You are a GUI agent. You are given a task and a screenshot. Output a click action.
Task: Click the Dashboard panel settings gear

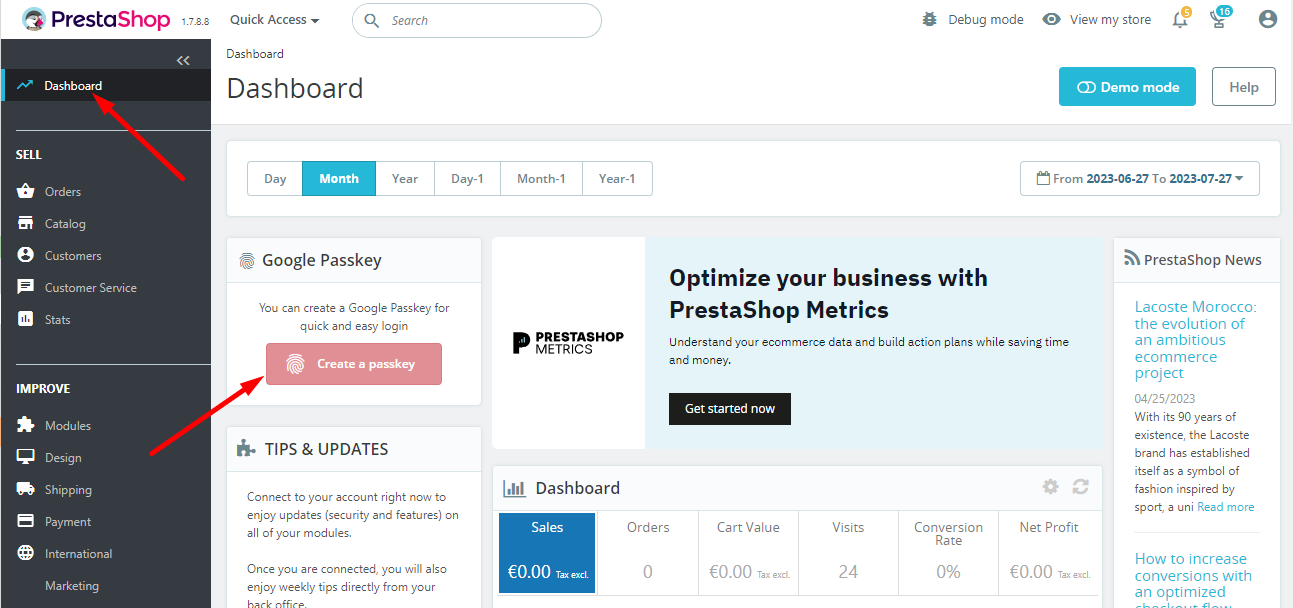point(1050,486)
